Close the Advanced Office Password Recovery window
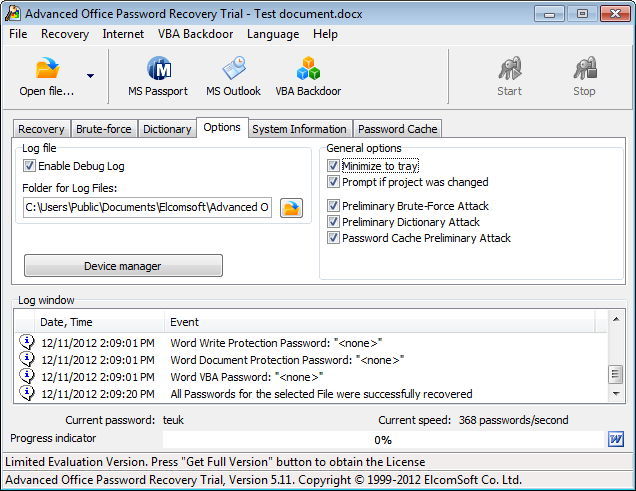 coord(615,14)
